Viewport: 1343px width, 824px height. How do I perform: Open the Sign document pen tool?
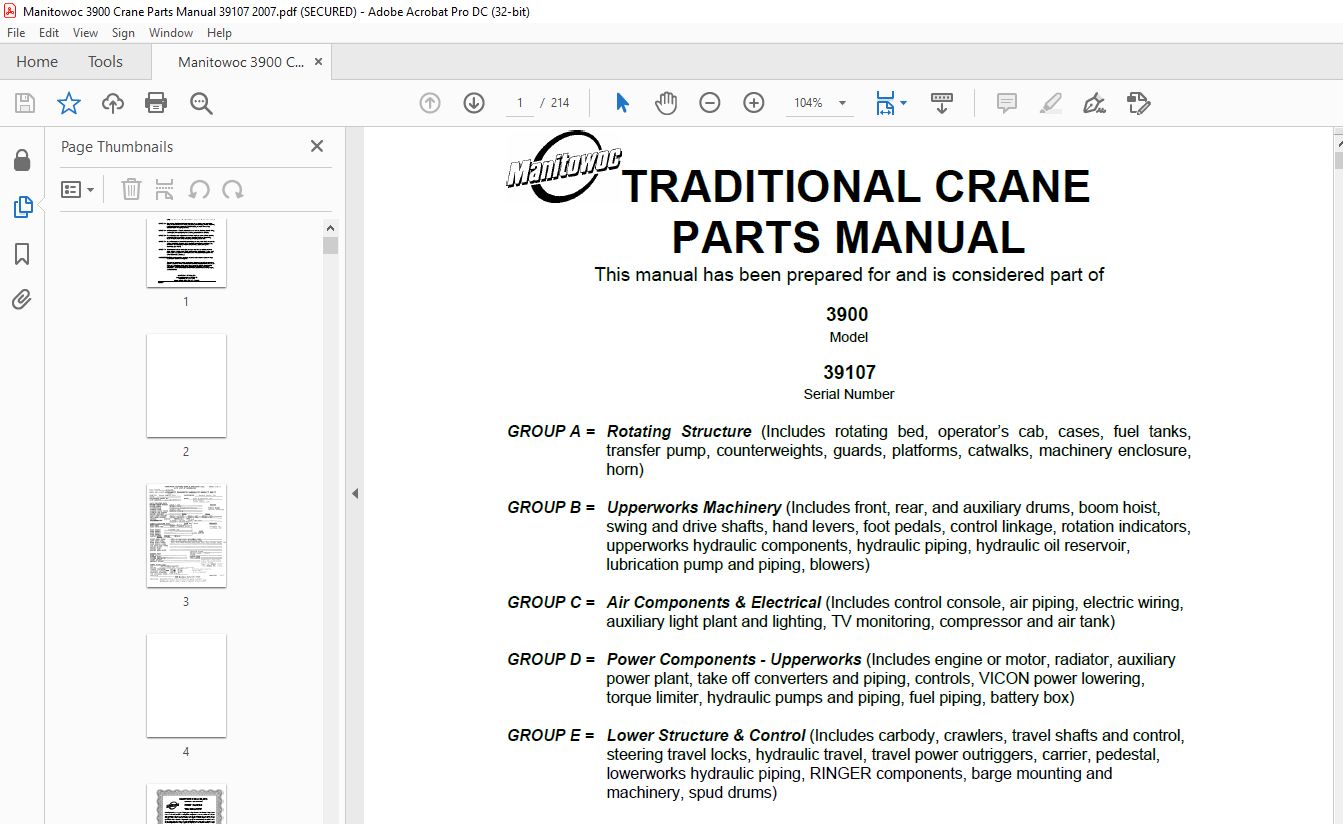coord(1094,103)
